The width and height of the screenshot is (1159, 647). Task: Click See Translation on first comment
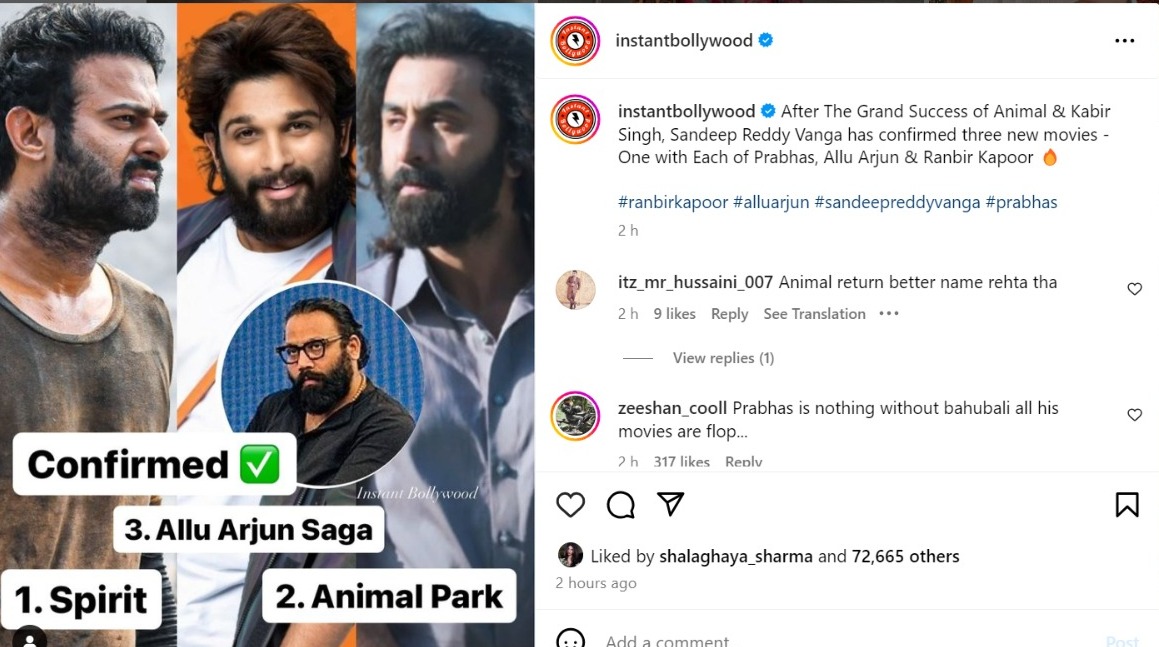point(814,314)
